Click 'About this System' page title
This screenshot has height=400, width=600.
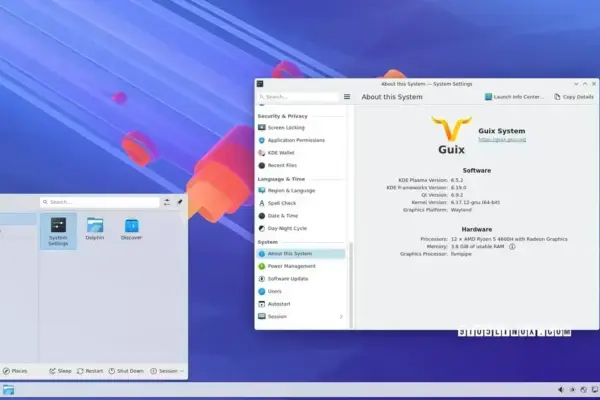point(392,97)
